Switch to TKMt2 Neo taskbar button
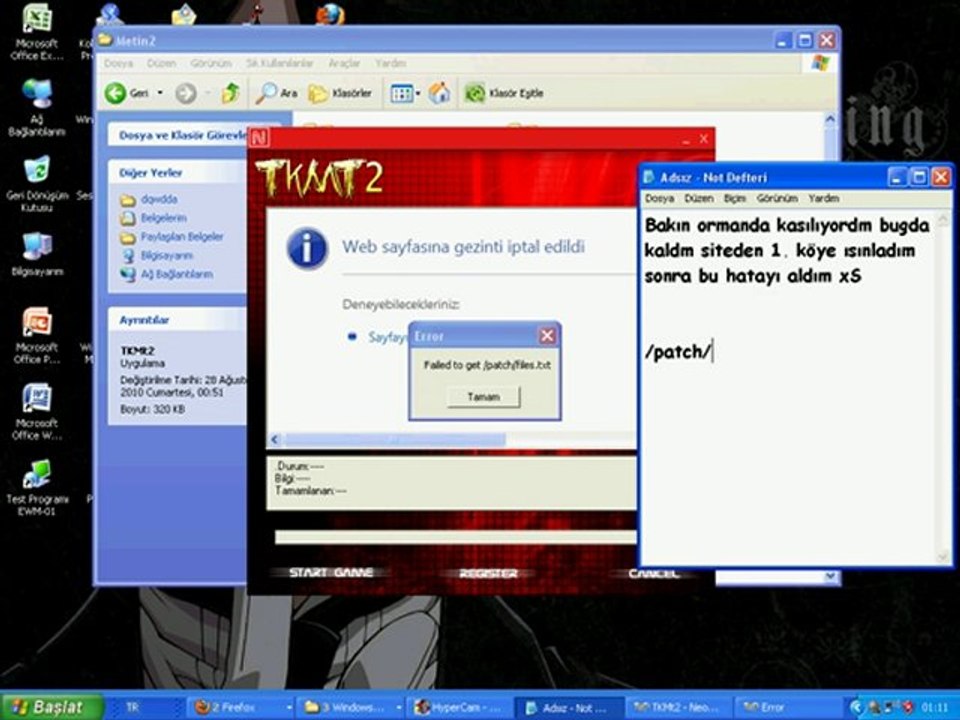 point(678,708)
